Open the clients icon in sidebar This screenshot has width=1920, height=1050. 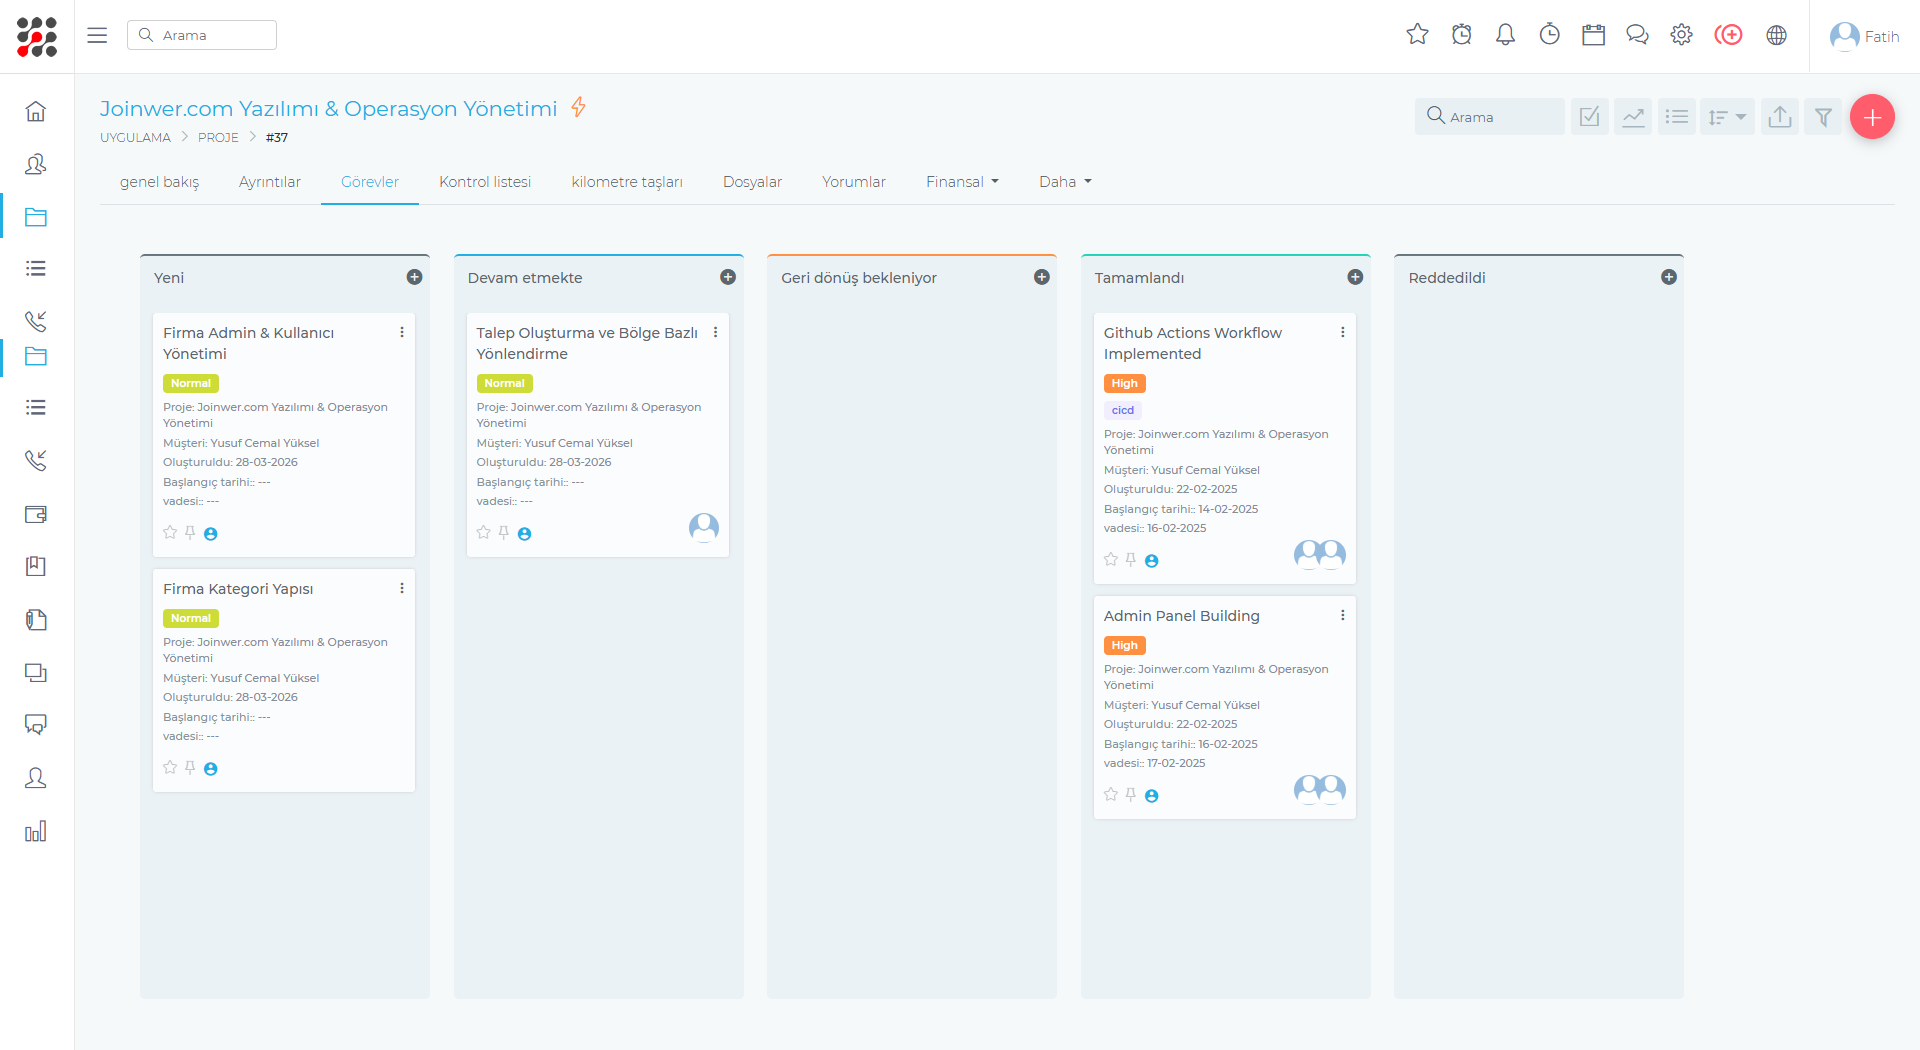(36, 164)
